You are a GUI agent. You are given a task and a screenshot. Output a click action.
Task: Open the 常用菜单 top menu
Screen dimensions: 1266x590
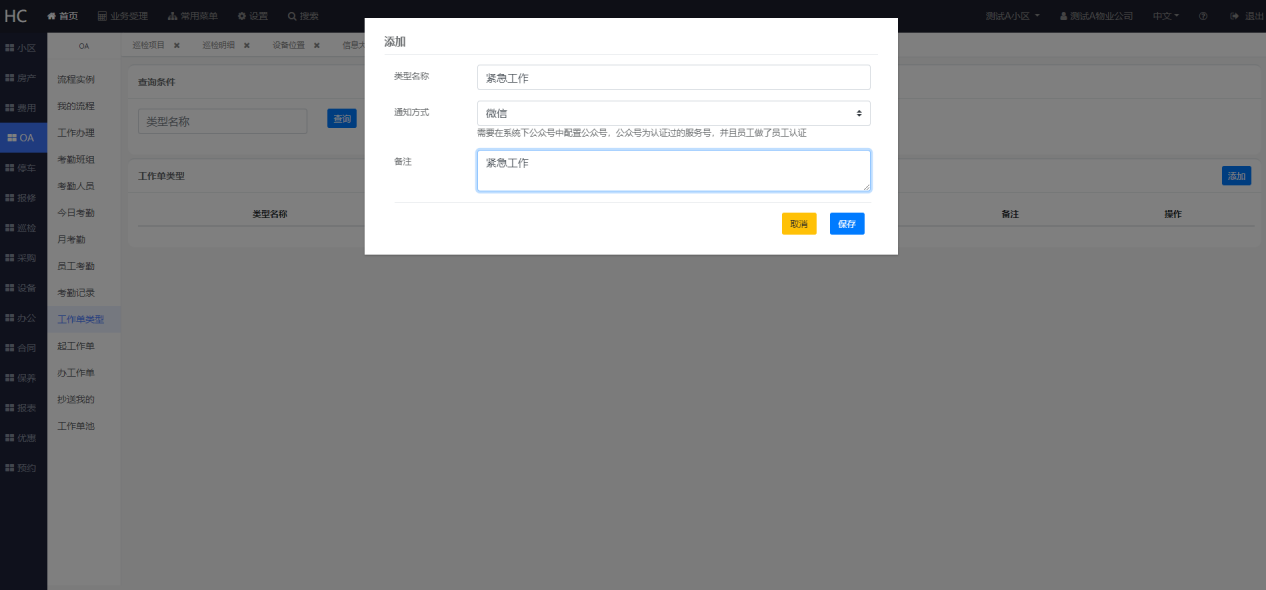click(192, 16)
